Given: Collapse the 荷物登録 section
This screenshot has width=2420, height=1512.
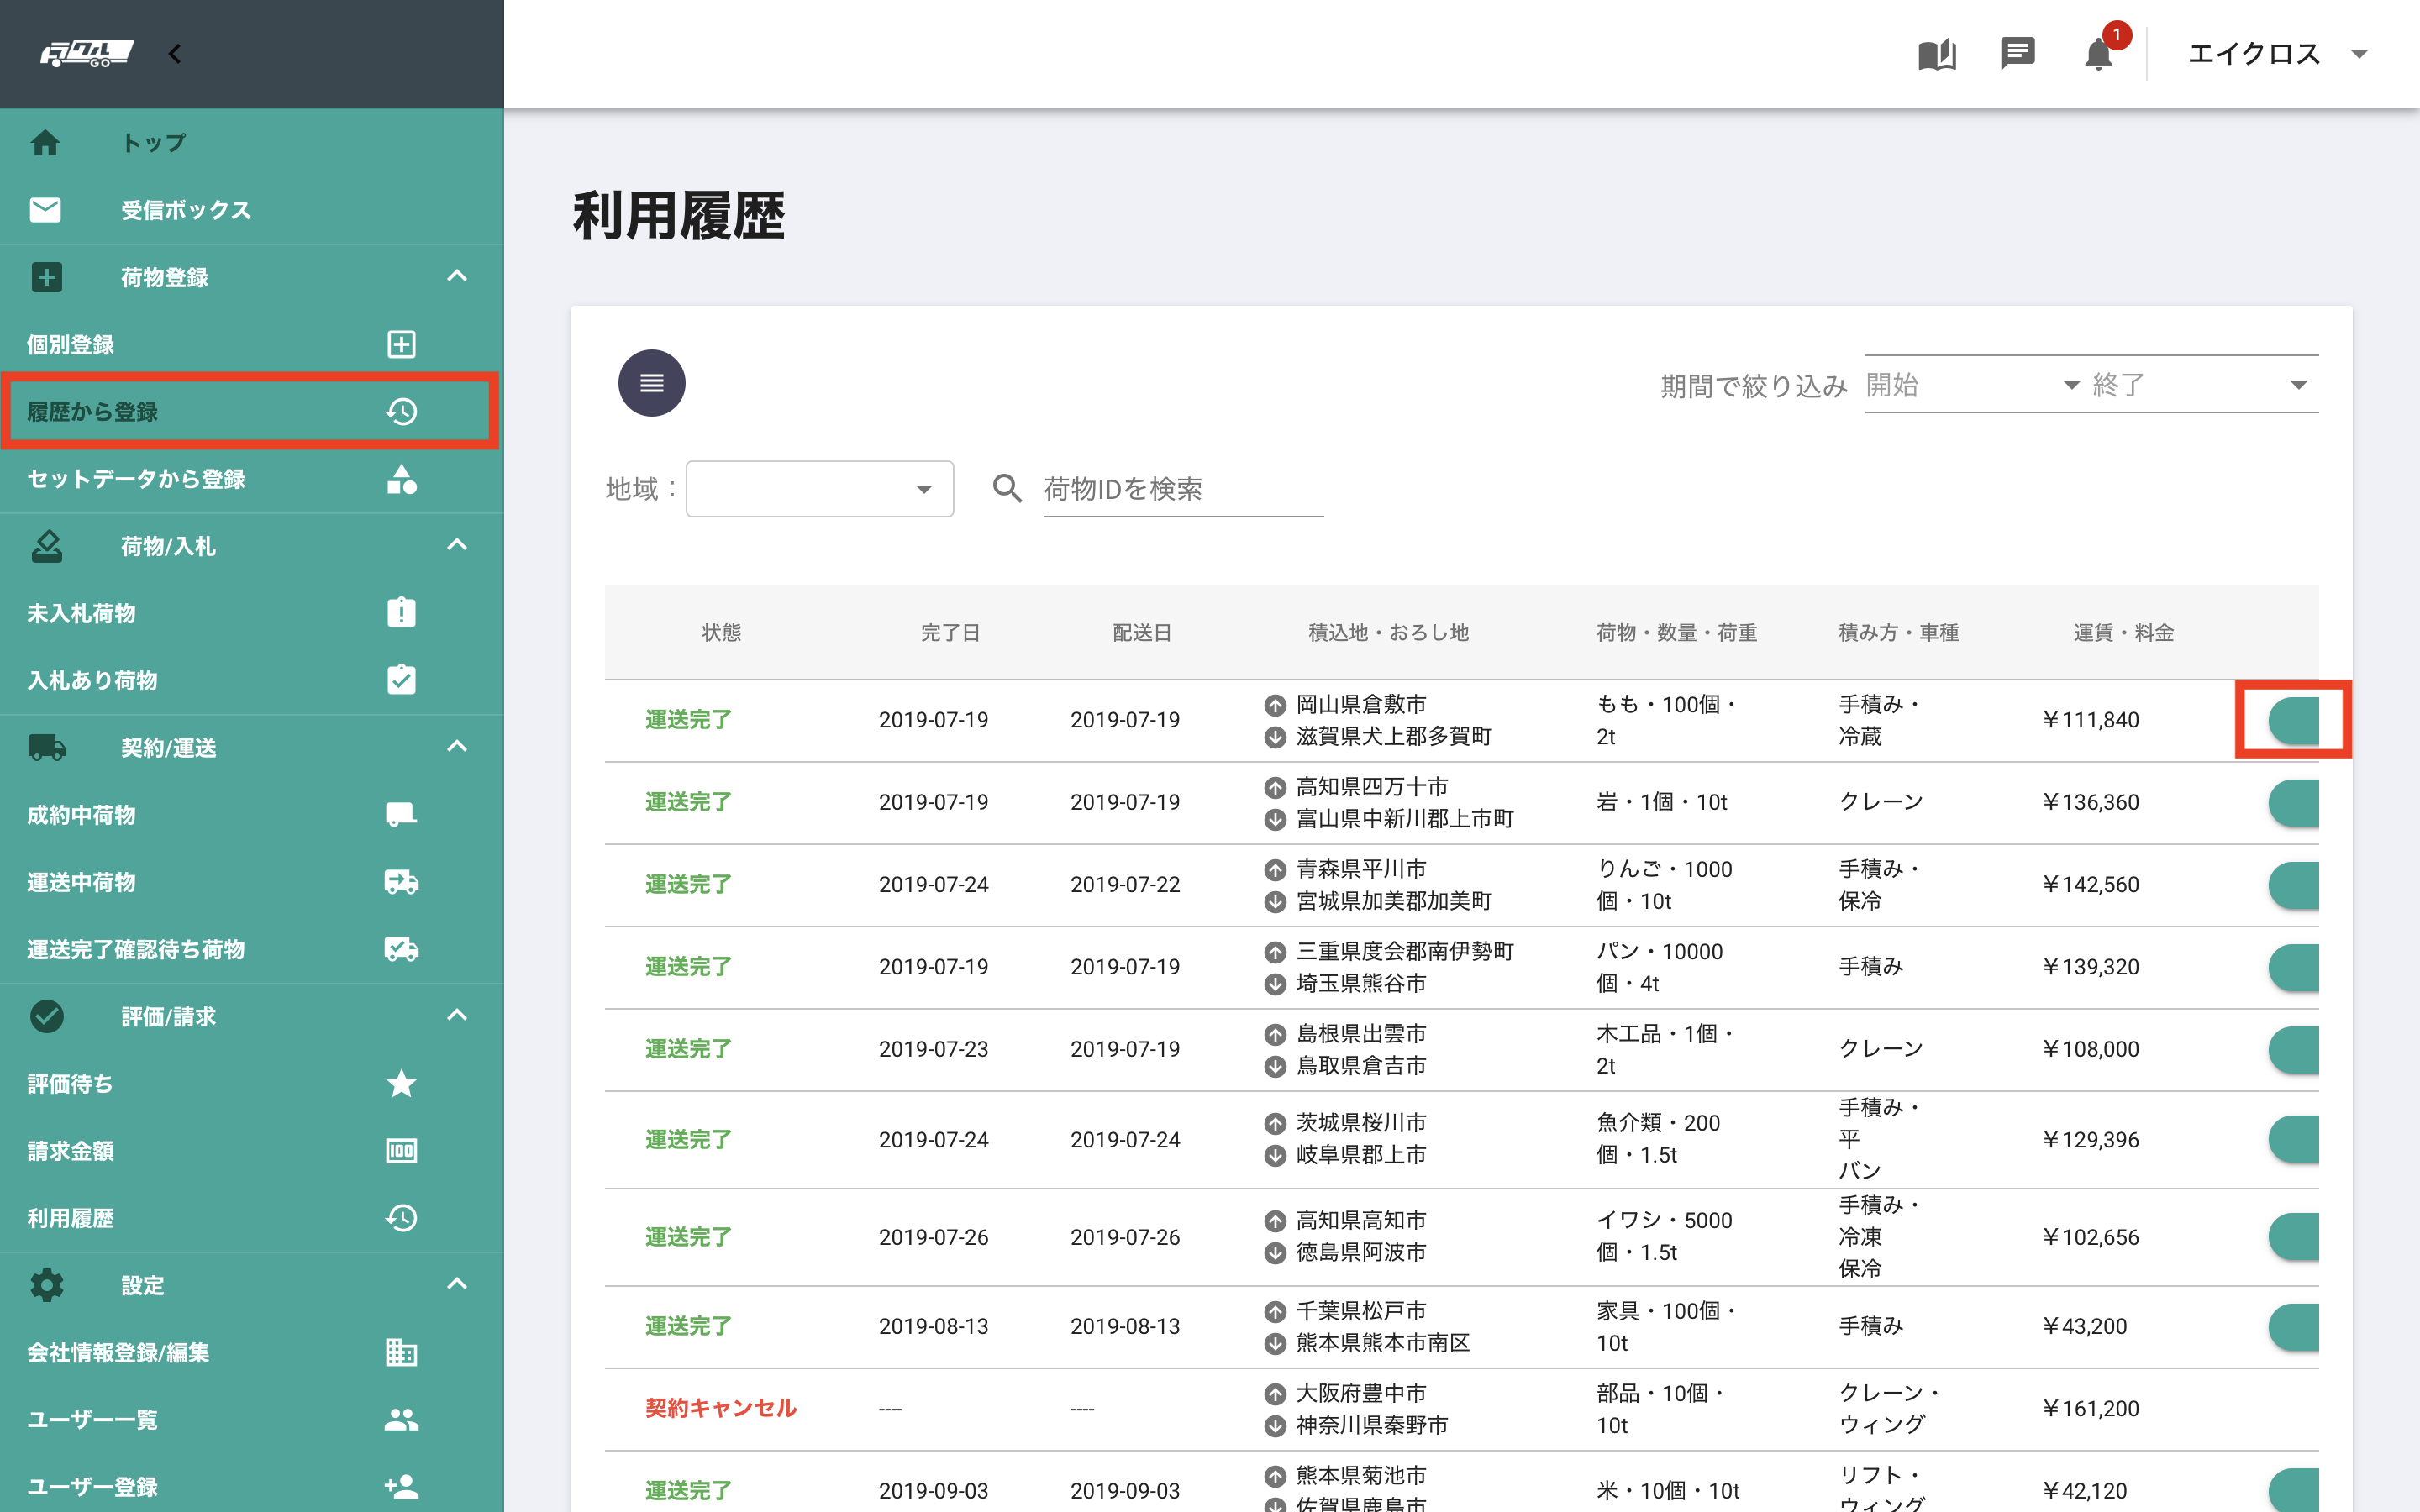Looking at the screenshot, I should click(x=457, y=277).
